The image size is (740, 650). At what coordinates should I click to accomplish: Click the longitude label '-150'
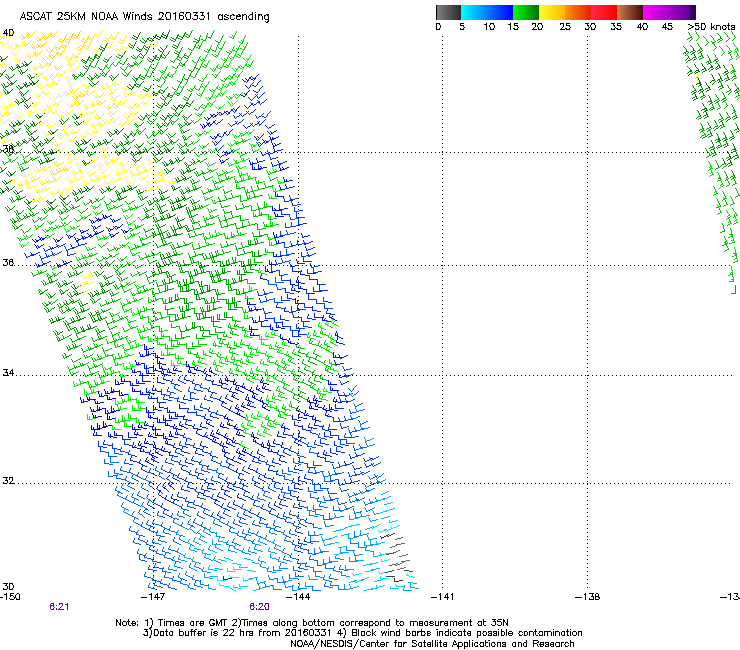(x=10, y=597)
